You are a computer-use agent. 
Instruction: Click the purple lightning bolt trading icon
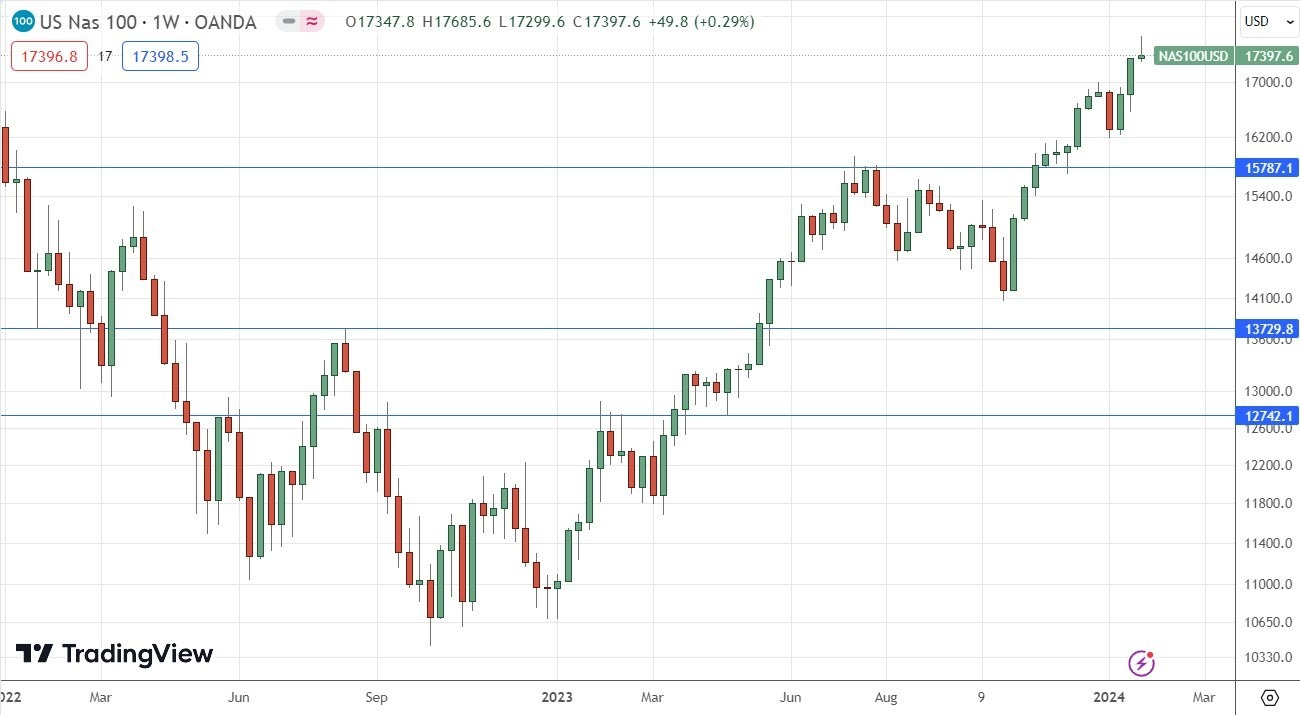pos(1141,663)
